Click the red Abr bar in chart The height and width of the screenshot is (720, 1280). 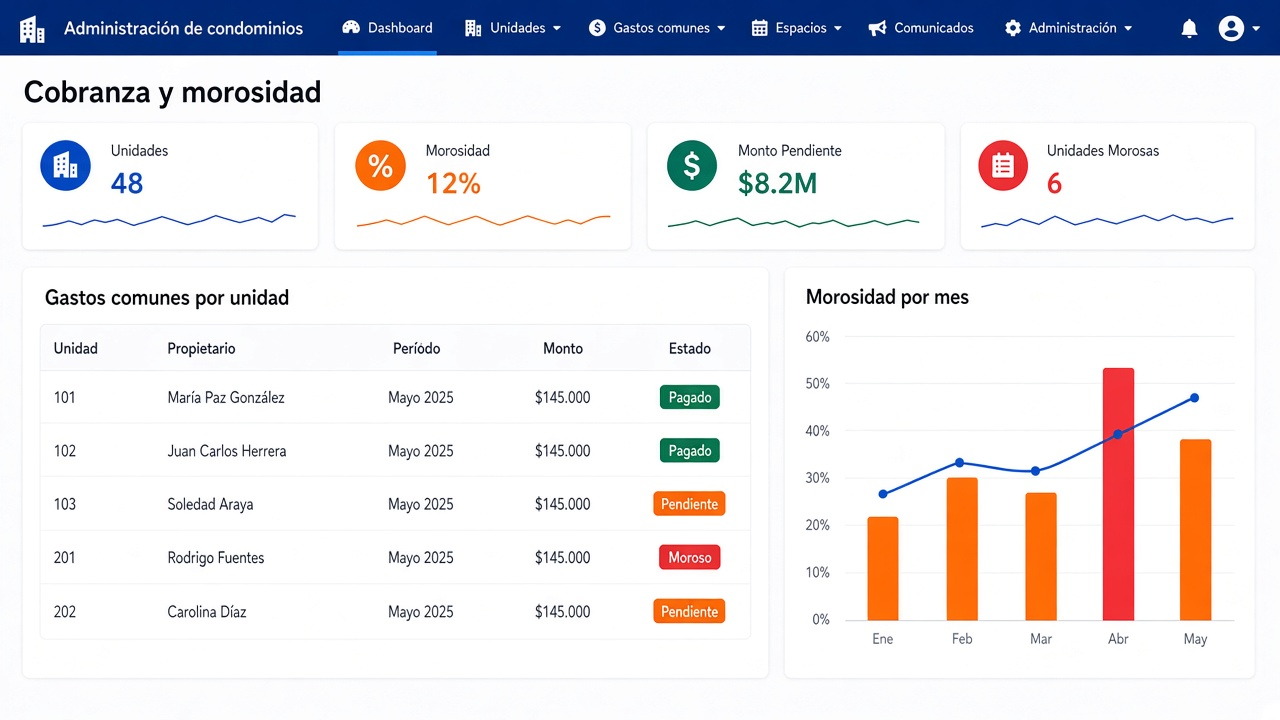[x=1118, y=494]
